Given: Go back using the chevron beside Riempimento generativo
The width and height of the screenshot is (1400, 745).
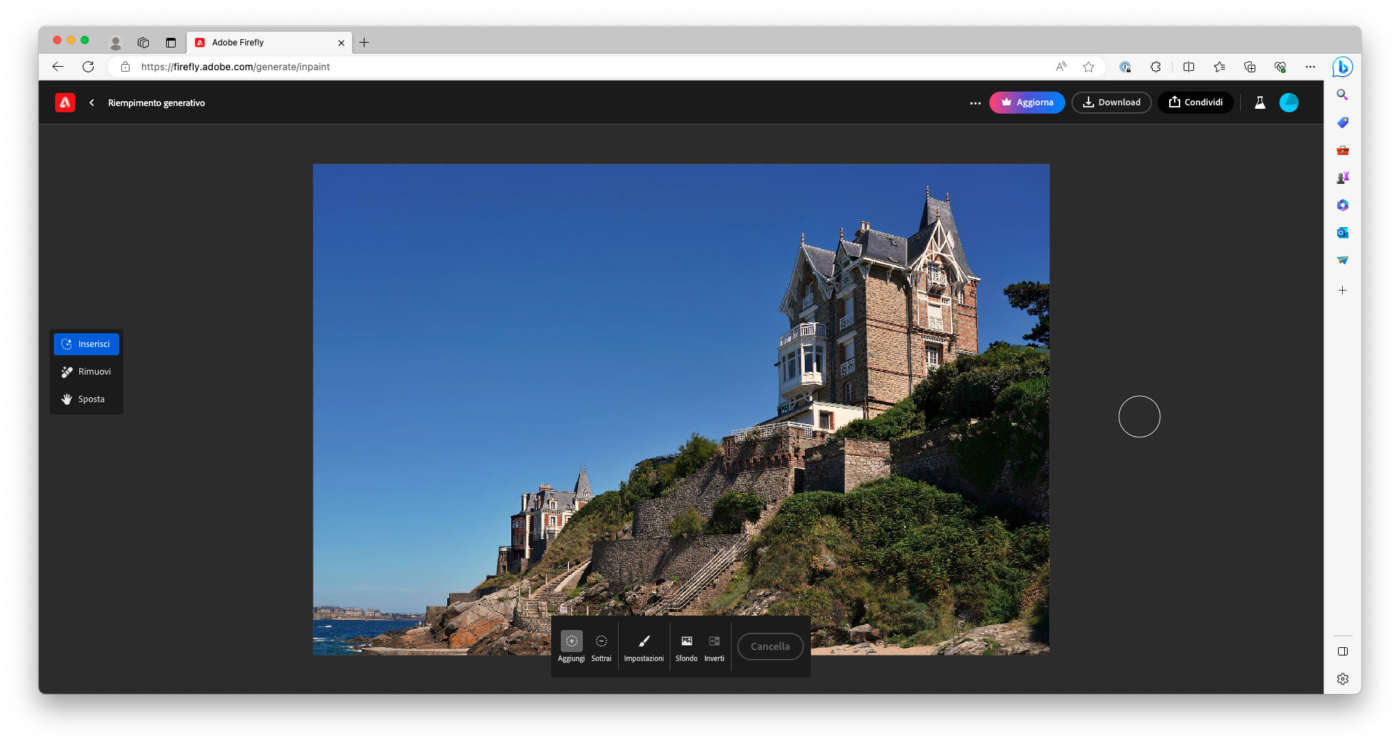Looking at the screenshot, I should (92, 102).
